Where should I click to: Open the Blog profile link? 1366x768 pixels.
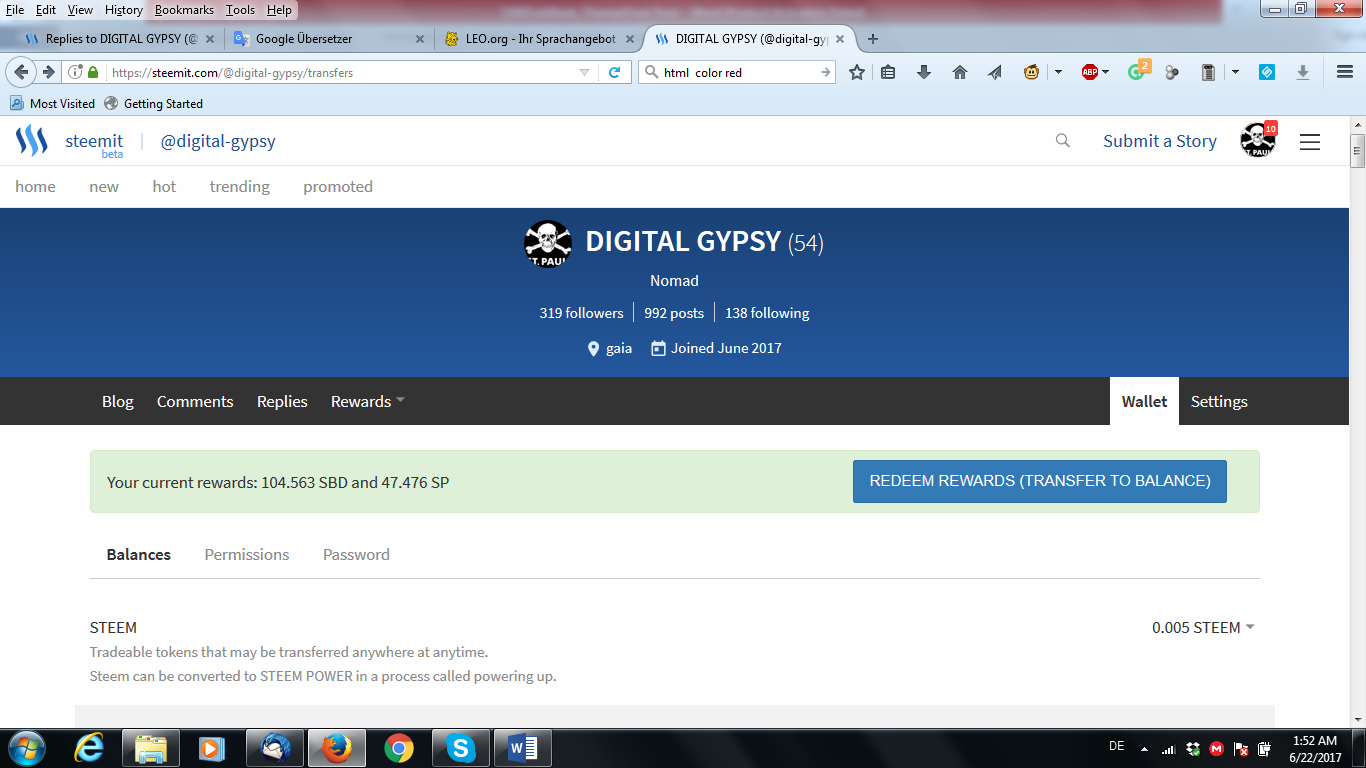click(x=118, y=401)
